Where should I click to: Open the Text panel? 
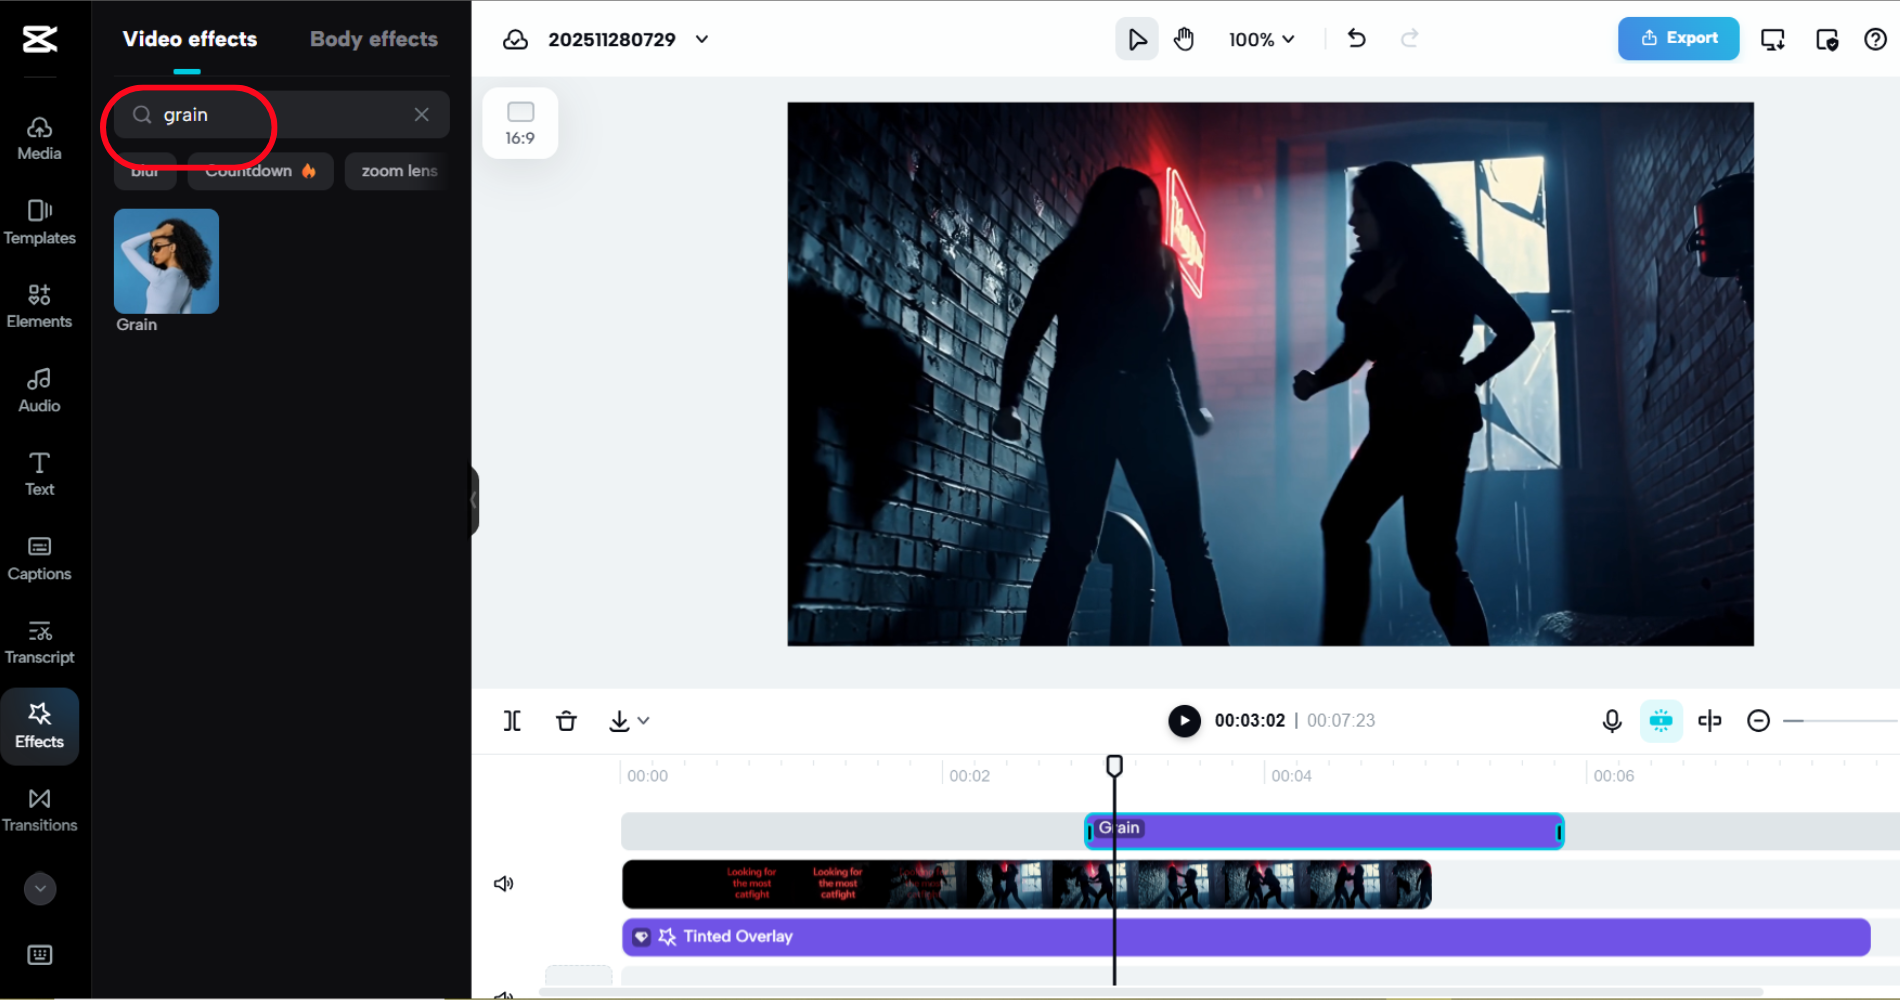pyautogui.click(x=39, y=472)
